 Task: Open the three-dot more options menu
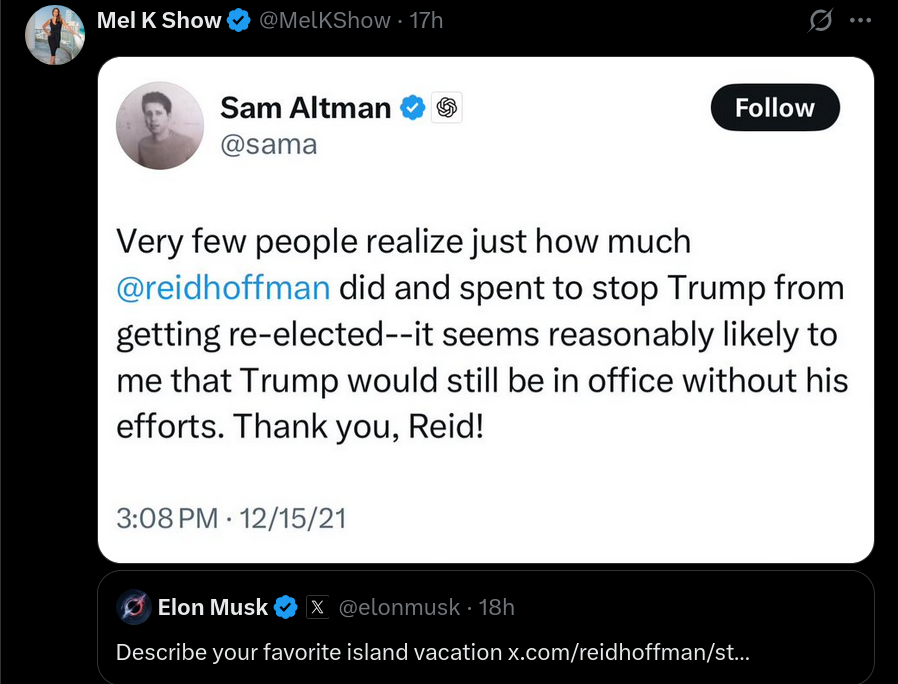860,21
